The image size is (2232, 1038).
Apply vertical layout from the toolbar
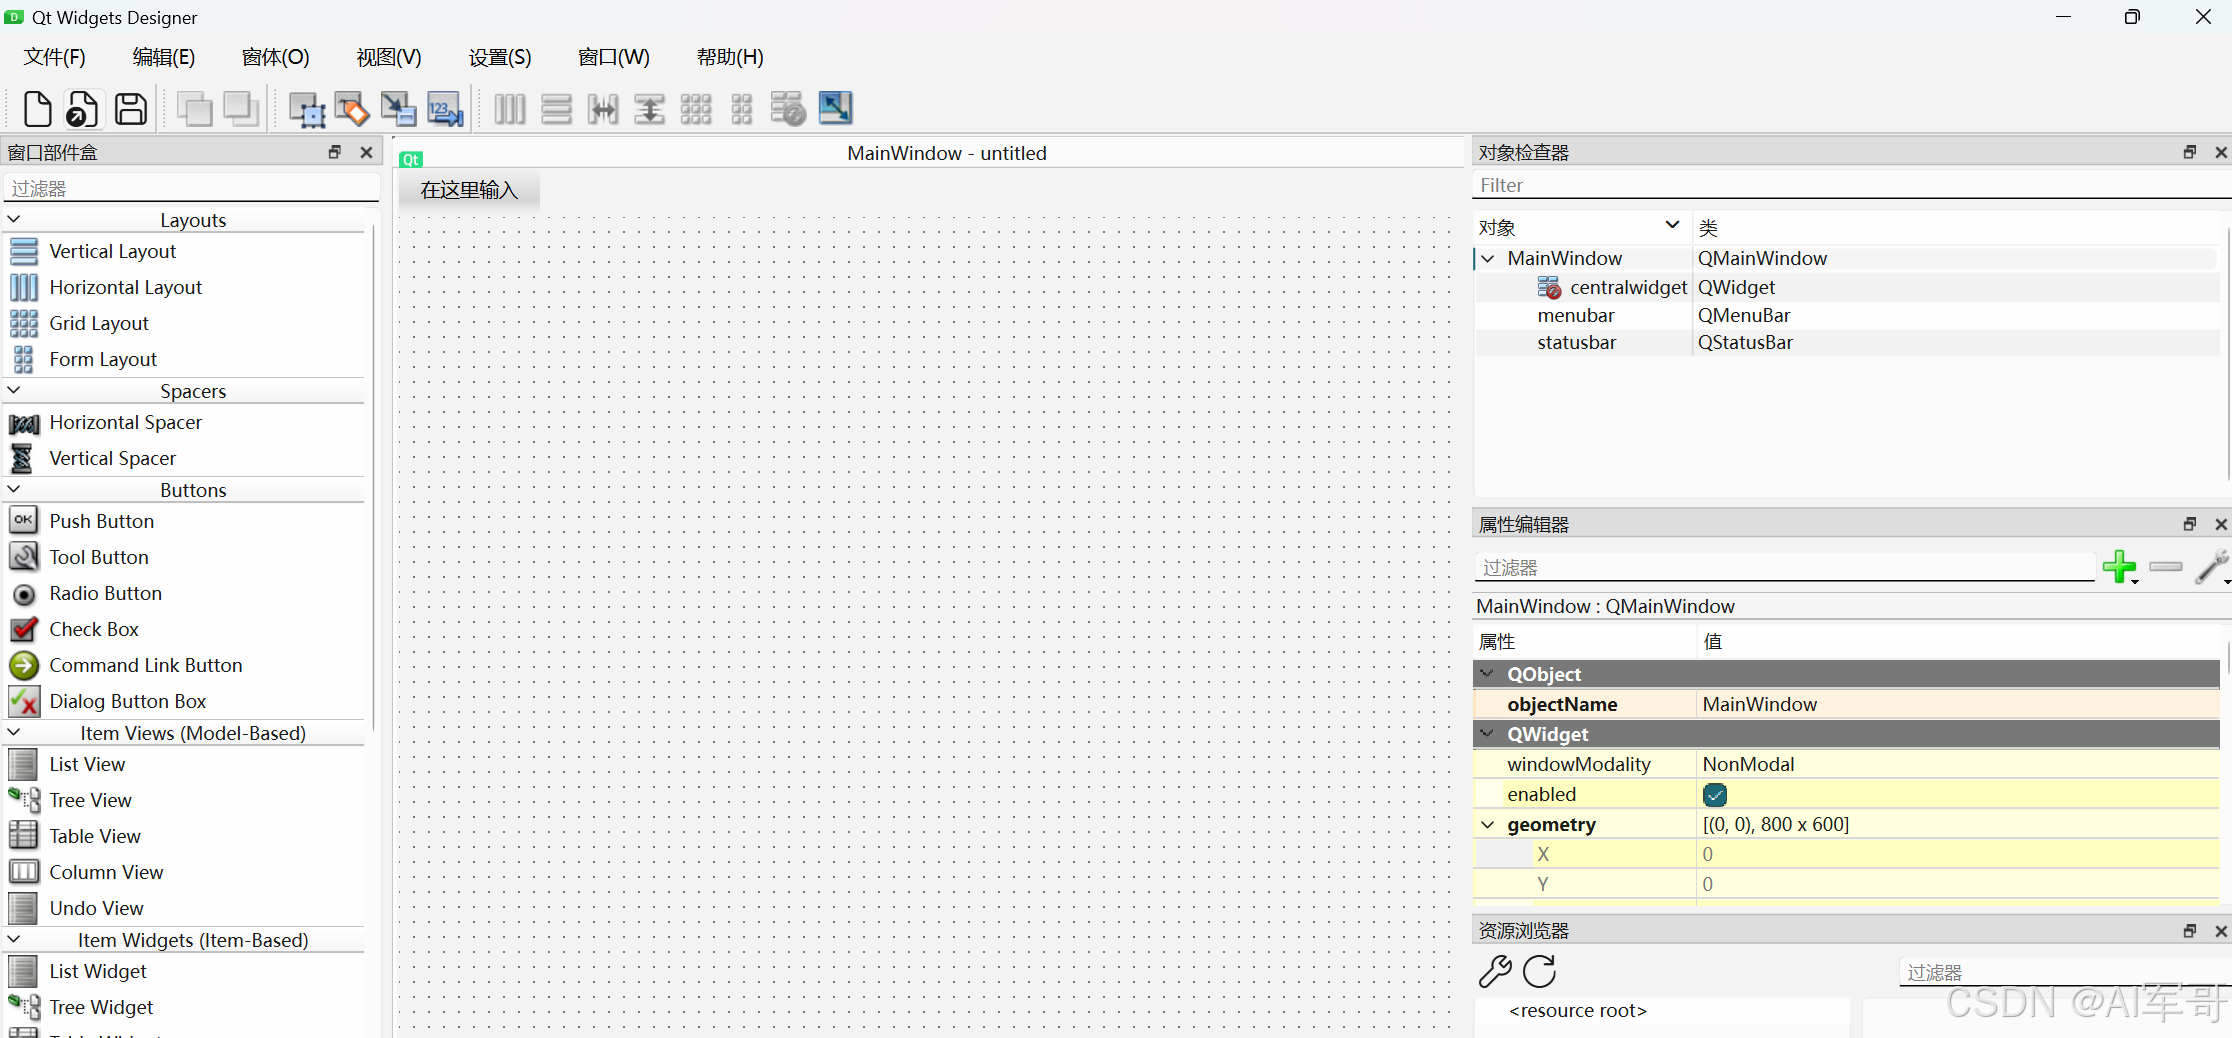click(556, 109)
